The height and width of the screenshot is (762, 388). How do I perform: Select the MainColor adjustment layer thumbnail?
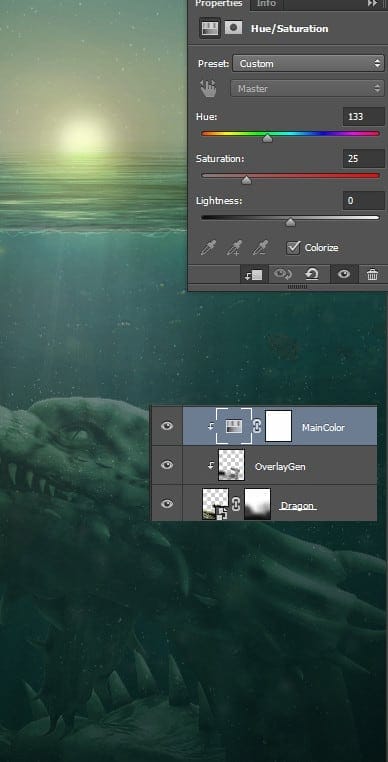(x=234, y=426)
